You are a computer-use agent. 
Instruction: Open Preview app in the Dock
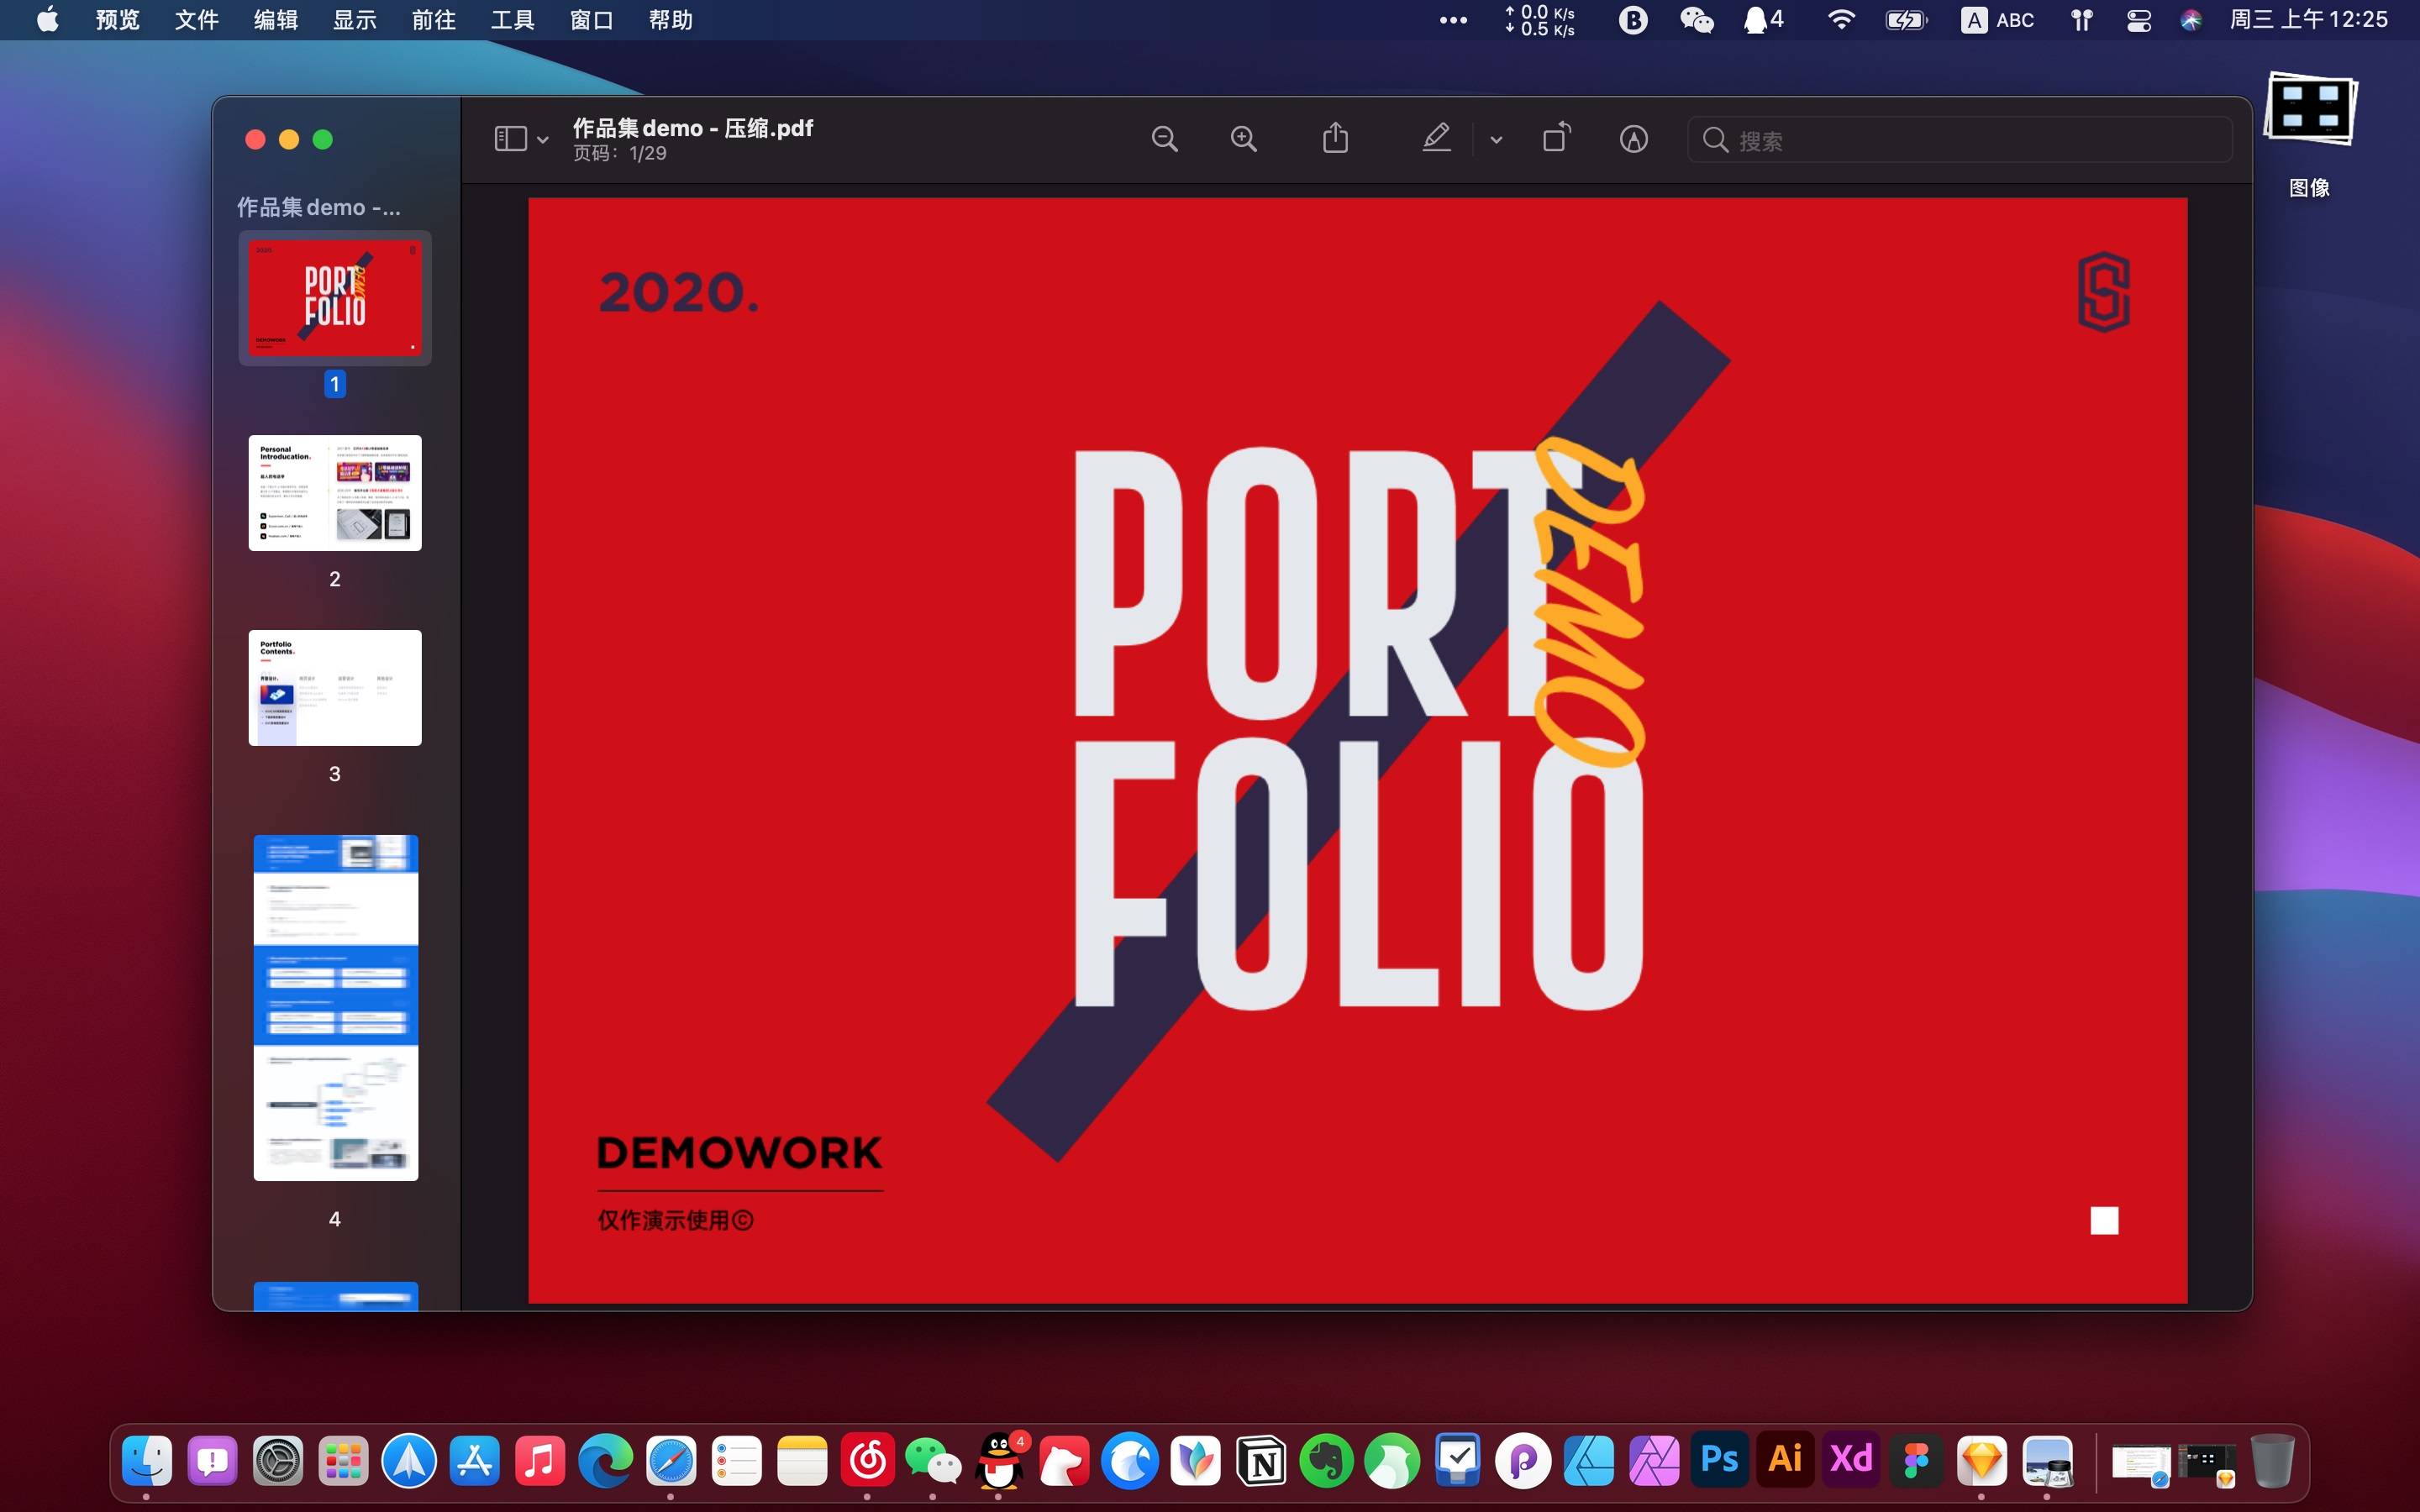2047,1461
